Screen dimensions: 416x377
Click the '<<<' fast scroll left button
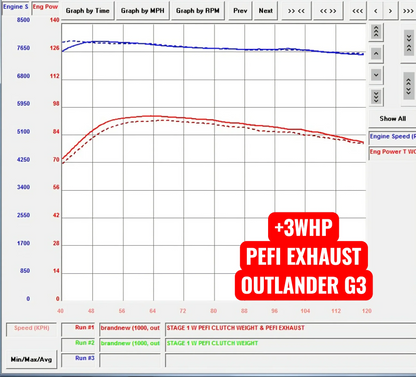click(358, 11)
